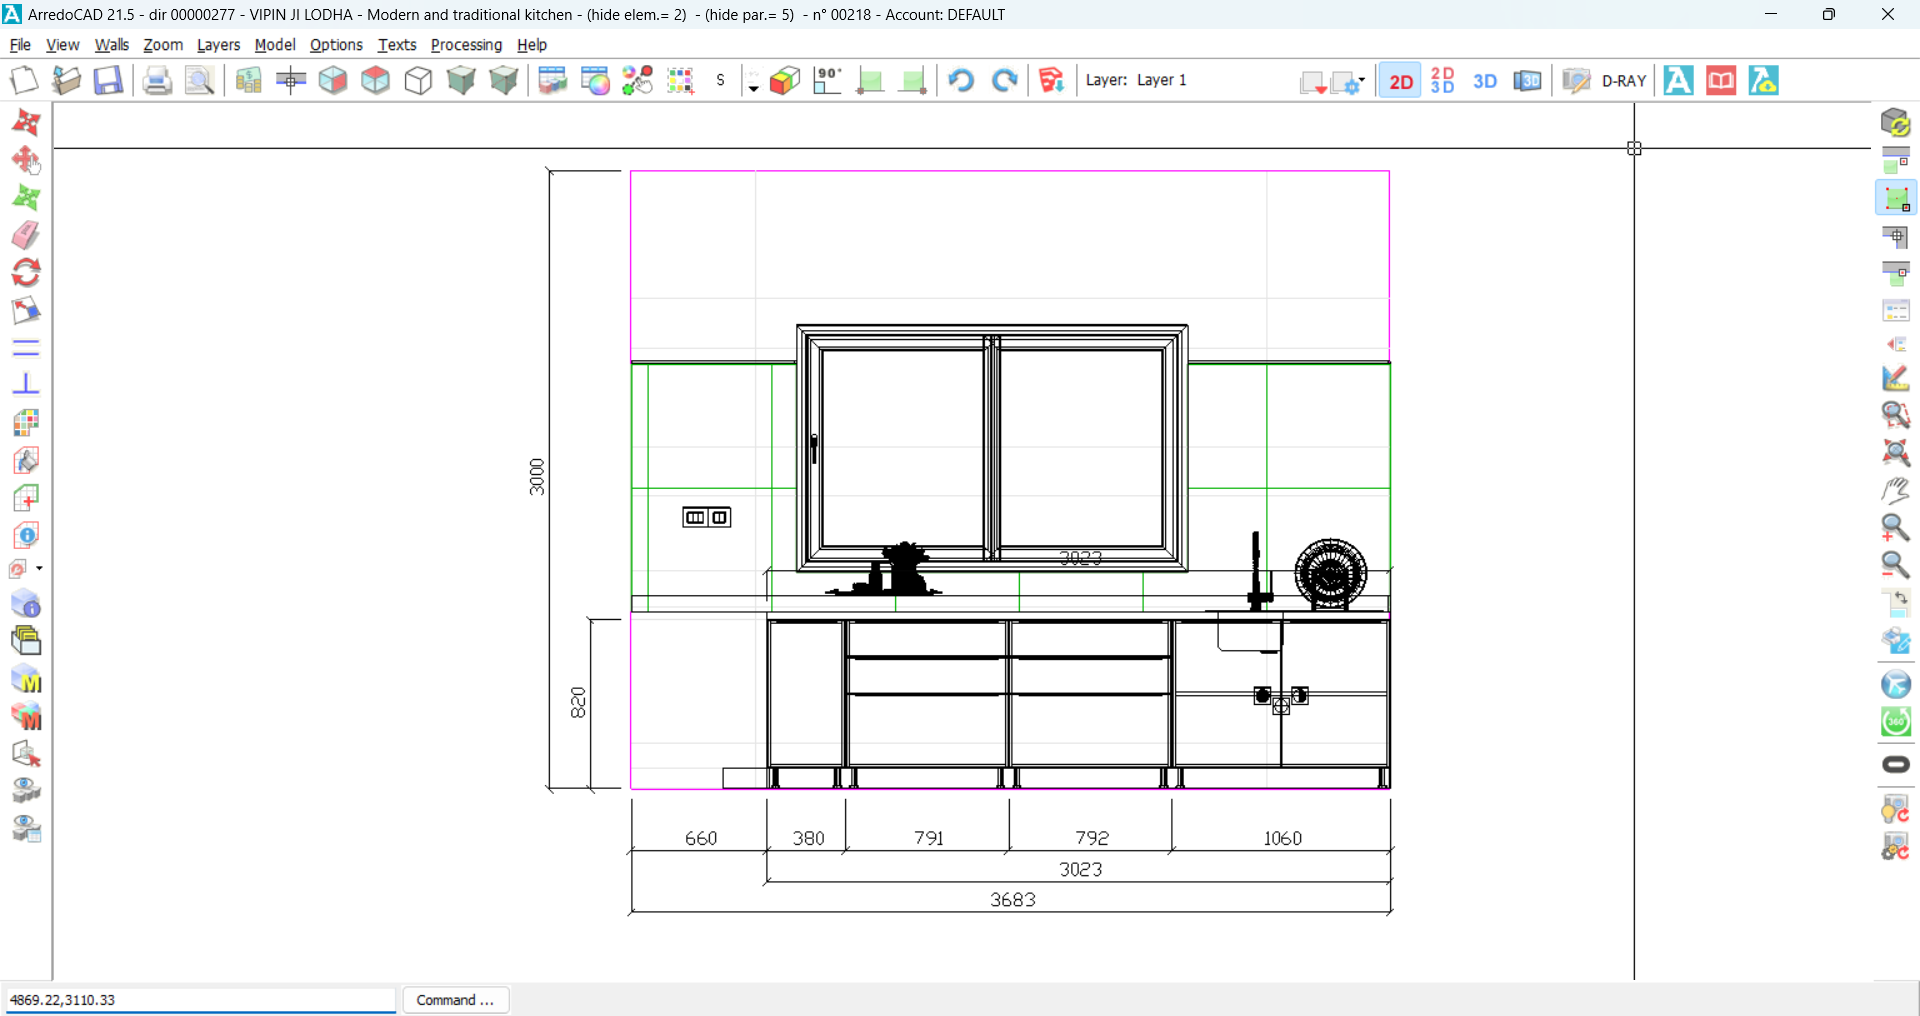This screenshot has height=1016, width=1920.
Task: Open the Processing menu
Action: 466,45
